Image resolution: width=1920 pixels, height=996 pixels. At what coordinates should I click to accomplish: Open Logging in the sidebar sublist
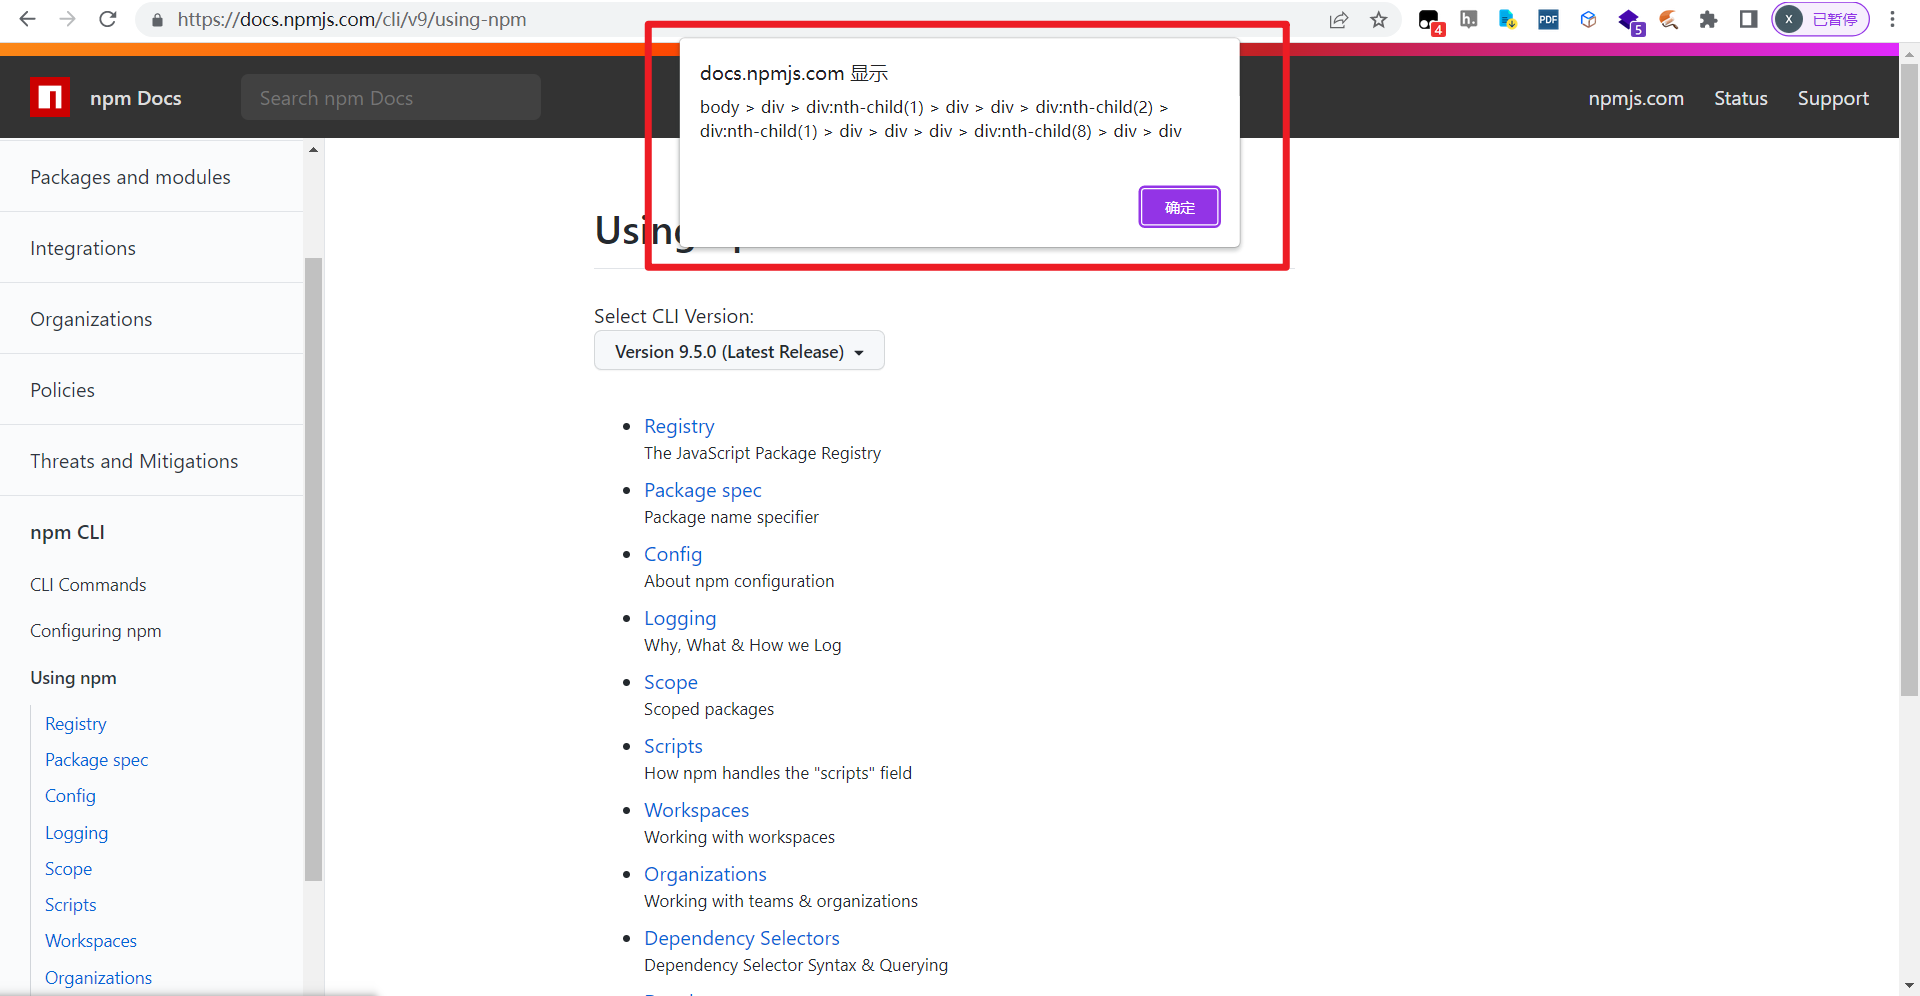tap(76, 833)
